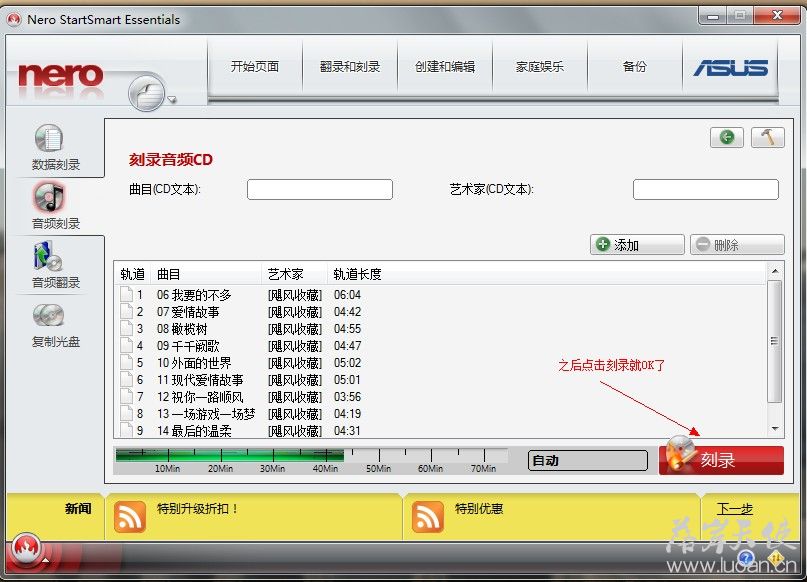Switch to the 备份 tab
Viewport: 807px width, 582px height.
635,67
